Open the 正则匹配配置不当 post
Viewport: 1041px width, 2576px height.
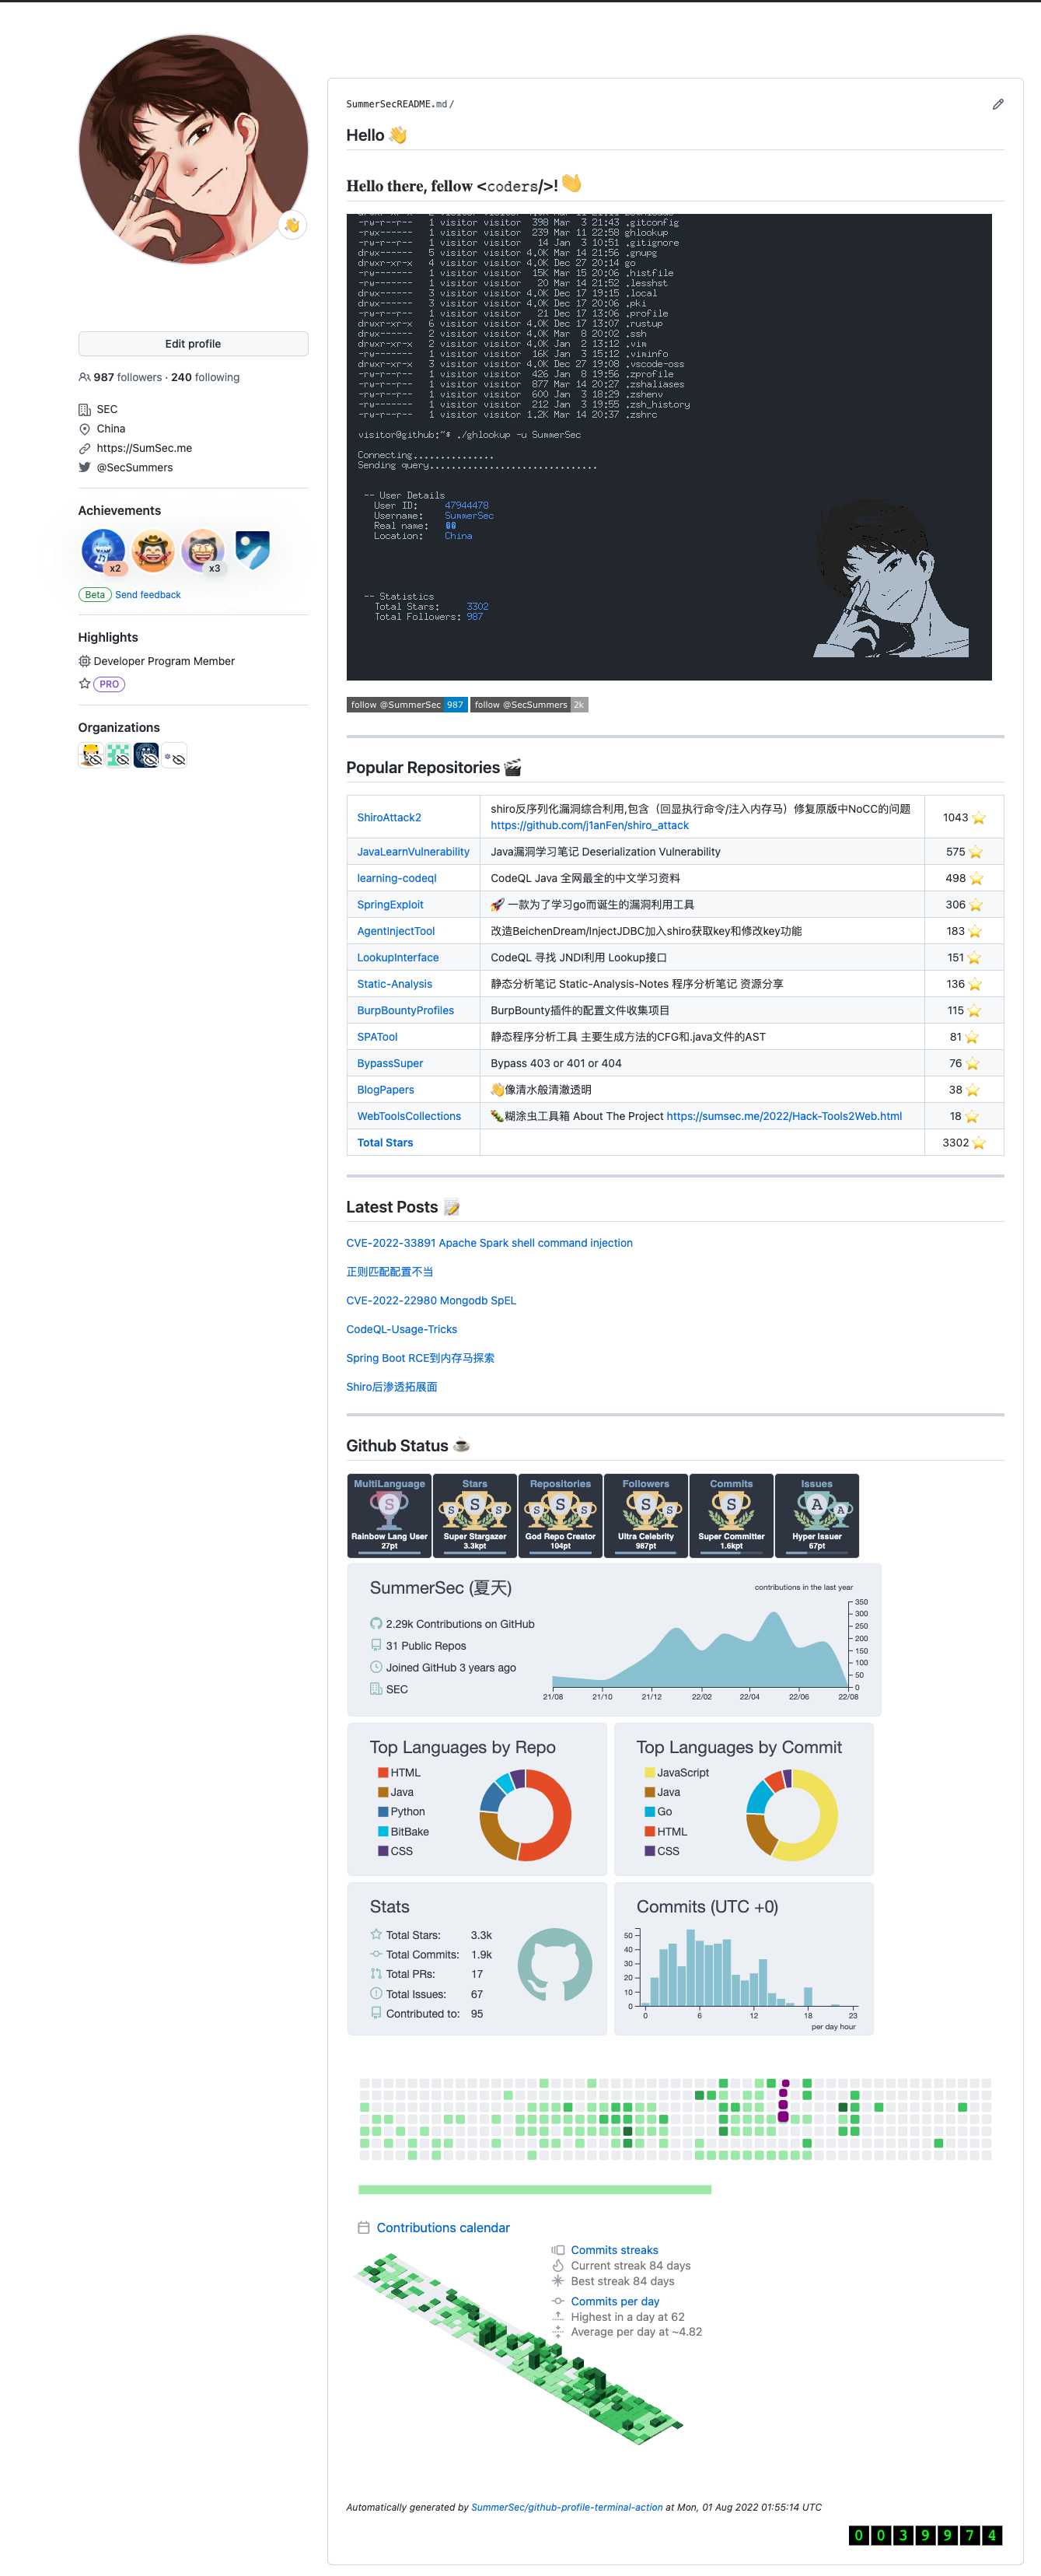390,1272
